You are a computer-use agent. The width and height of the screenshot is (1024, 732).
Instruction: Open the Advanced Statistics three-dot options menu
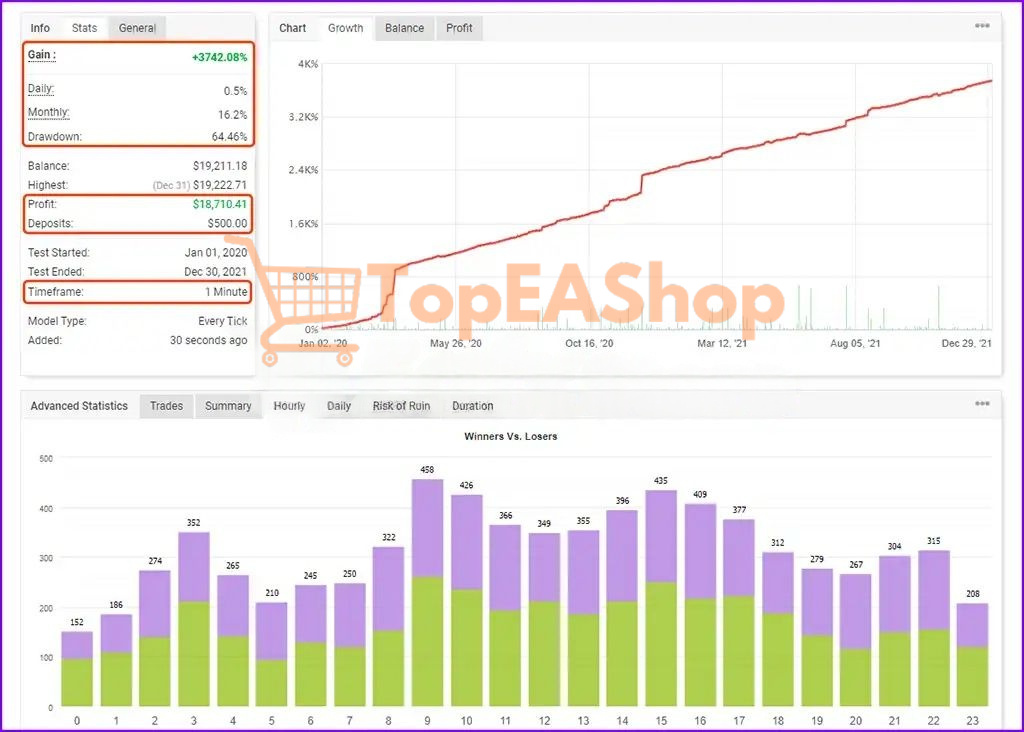click(982, 404)
